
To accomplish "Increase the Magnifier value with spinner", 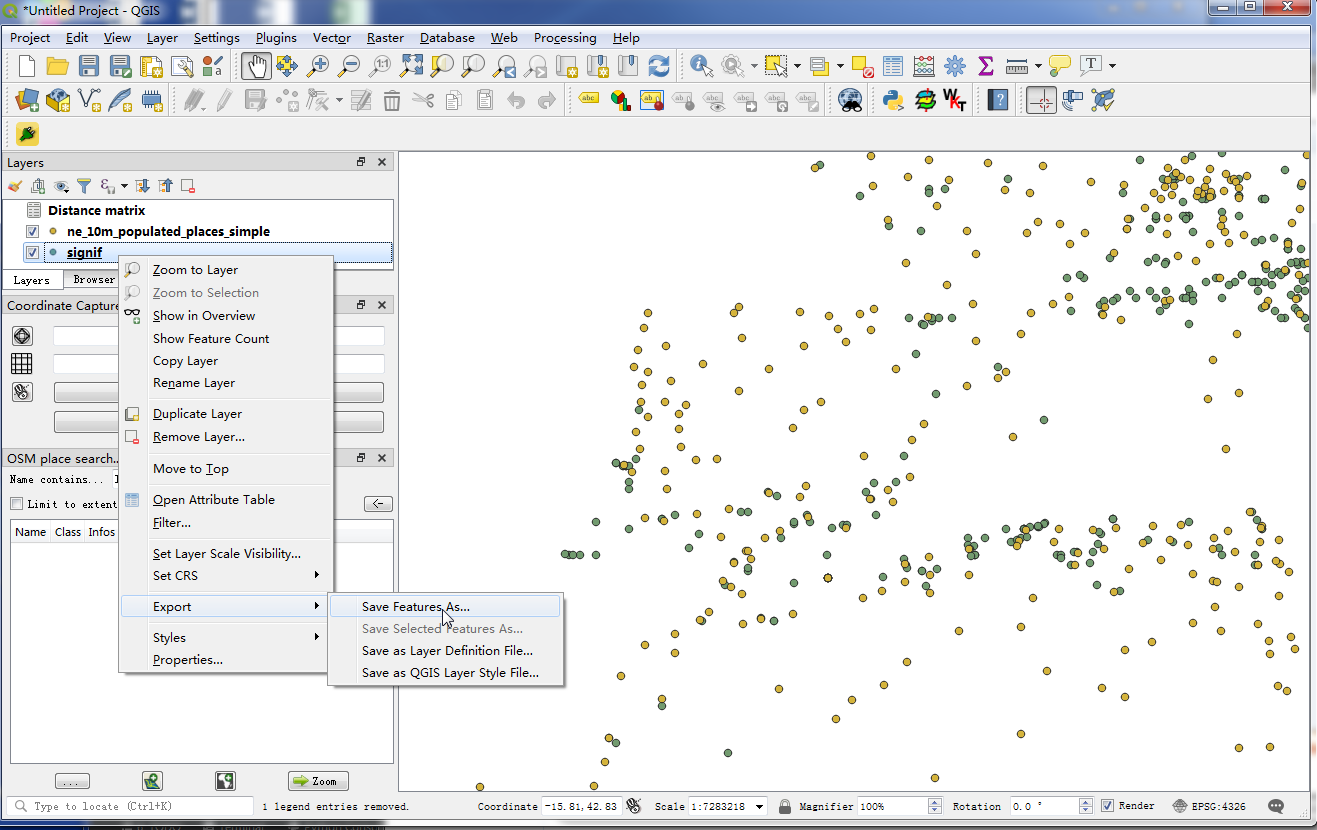I will [935, 802].
